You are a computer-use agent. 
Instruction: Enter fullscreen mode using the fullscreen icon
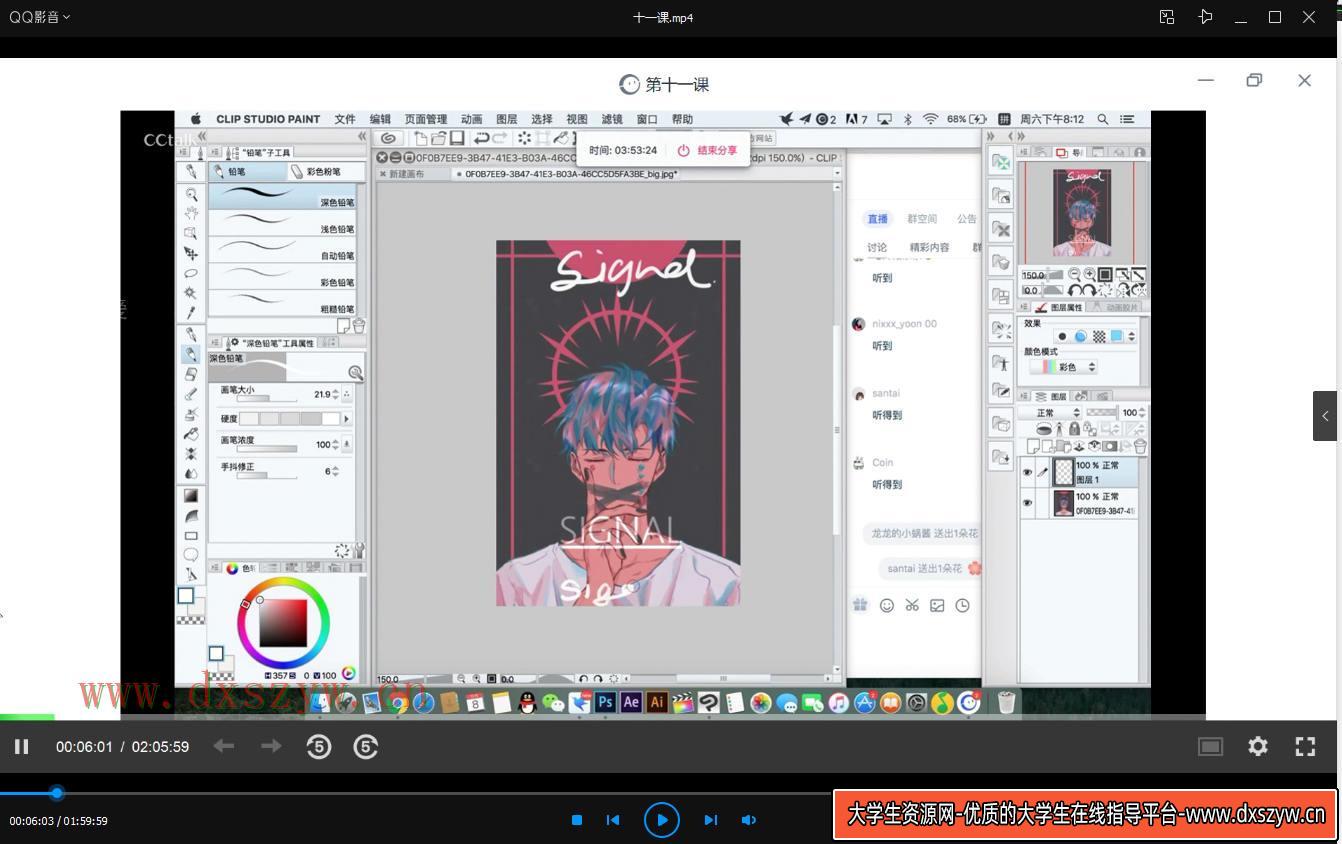(1305, 746)
